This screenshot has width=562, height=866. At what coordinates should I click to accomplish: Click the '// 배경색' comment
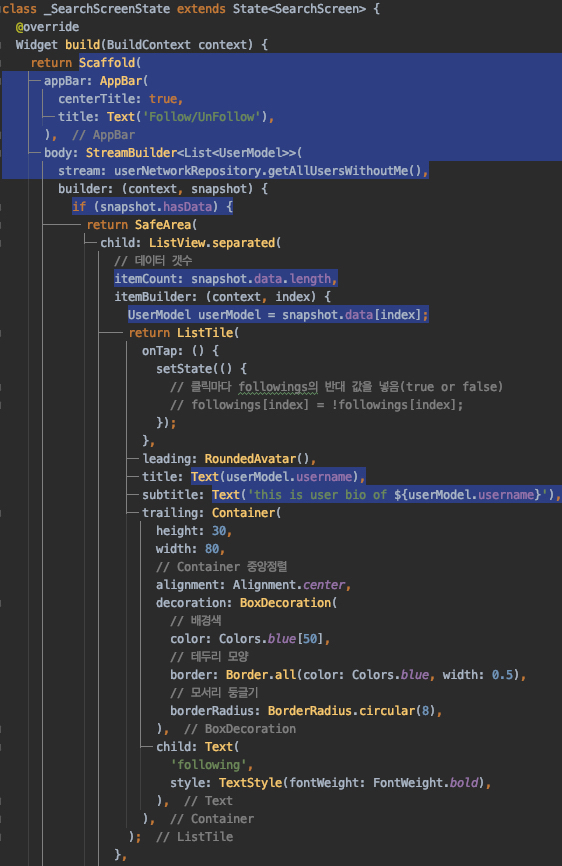click(x=196, y=621)
